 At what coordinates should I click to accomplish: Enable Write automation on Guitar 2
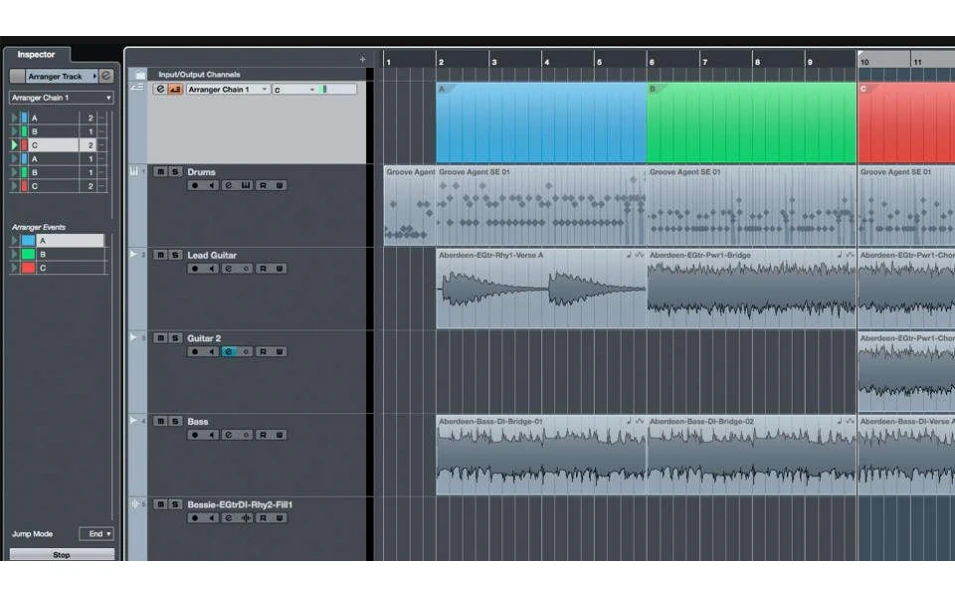coord(280,351)
